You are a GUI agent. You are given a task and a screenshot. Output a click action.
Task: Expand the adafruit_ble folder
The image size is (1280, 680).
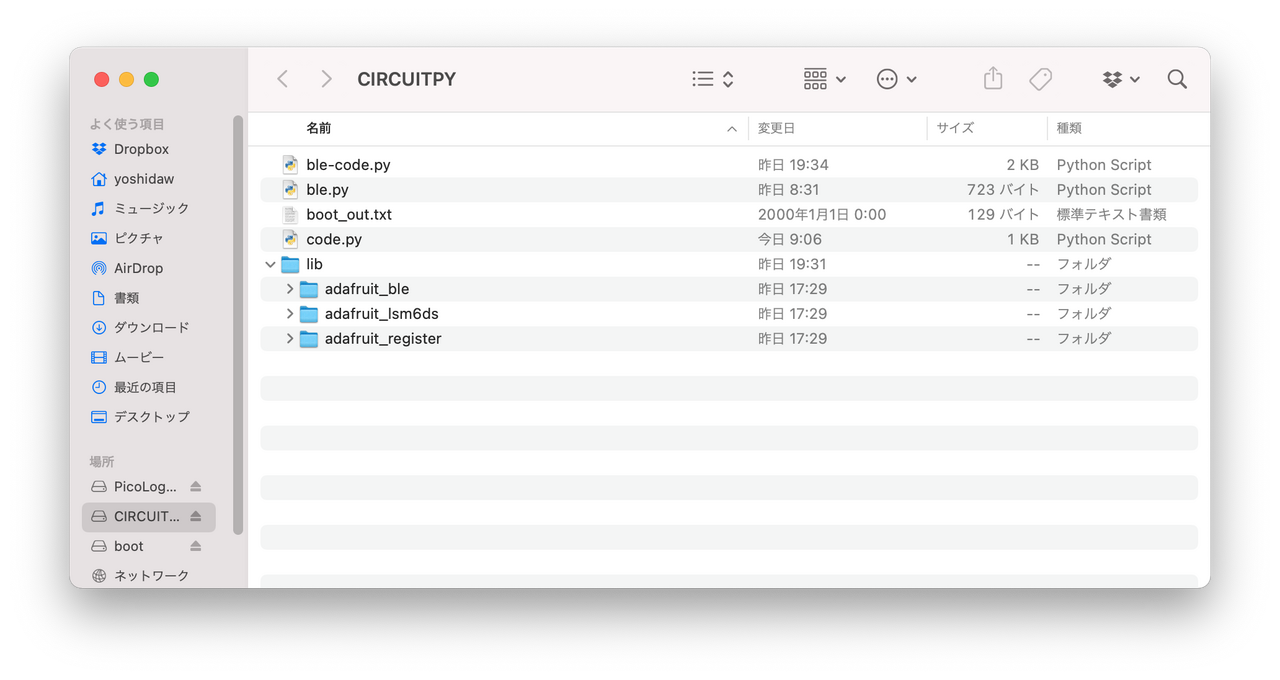[289, 288]
